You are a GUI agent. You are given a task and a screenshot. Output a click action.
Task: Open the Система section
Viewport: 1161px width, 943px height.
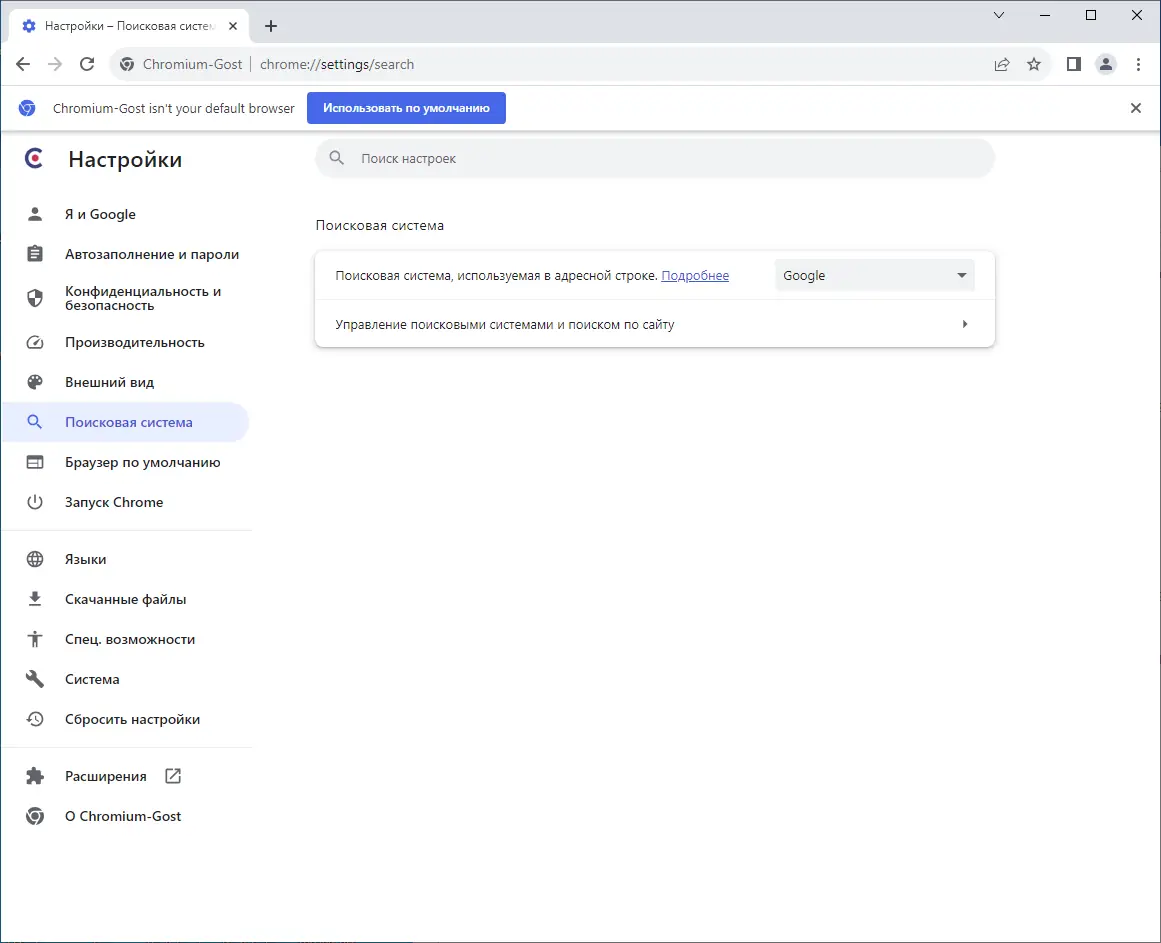coord(126,679)
